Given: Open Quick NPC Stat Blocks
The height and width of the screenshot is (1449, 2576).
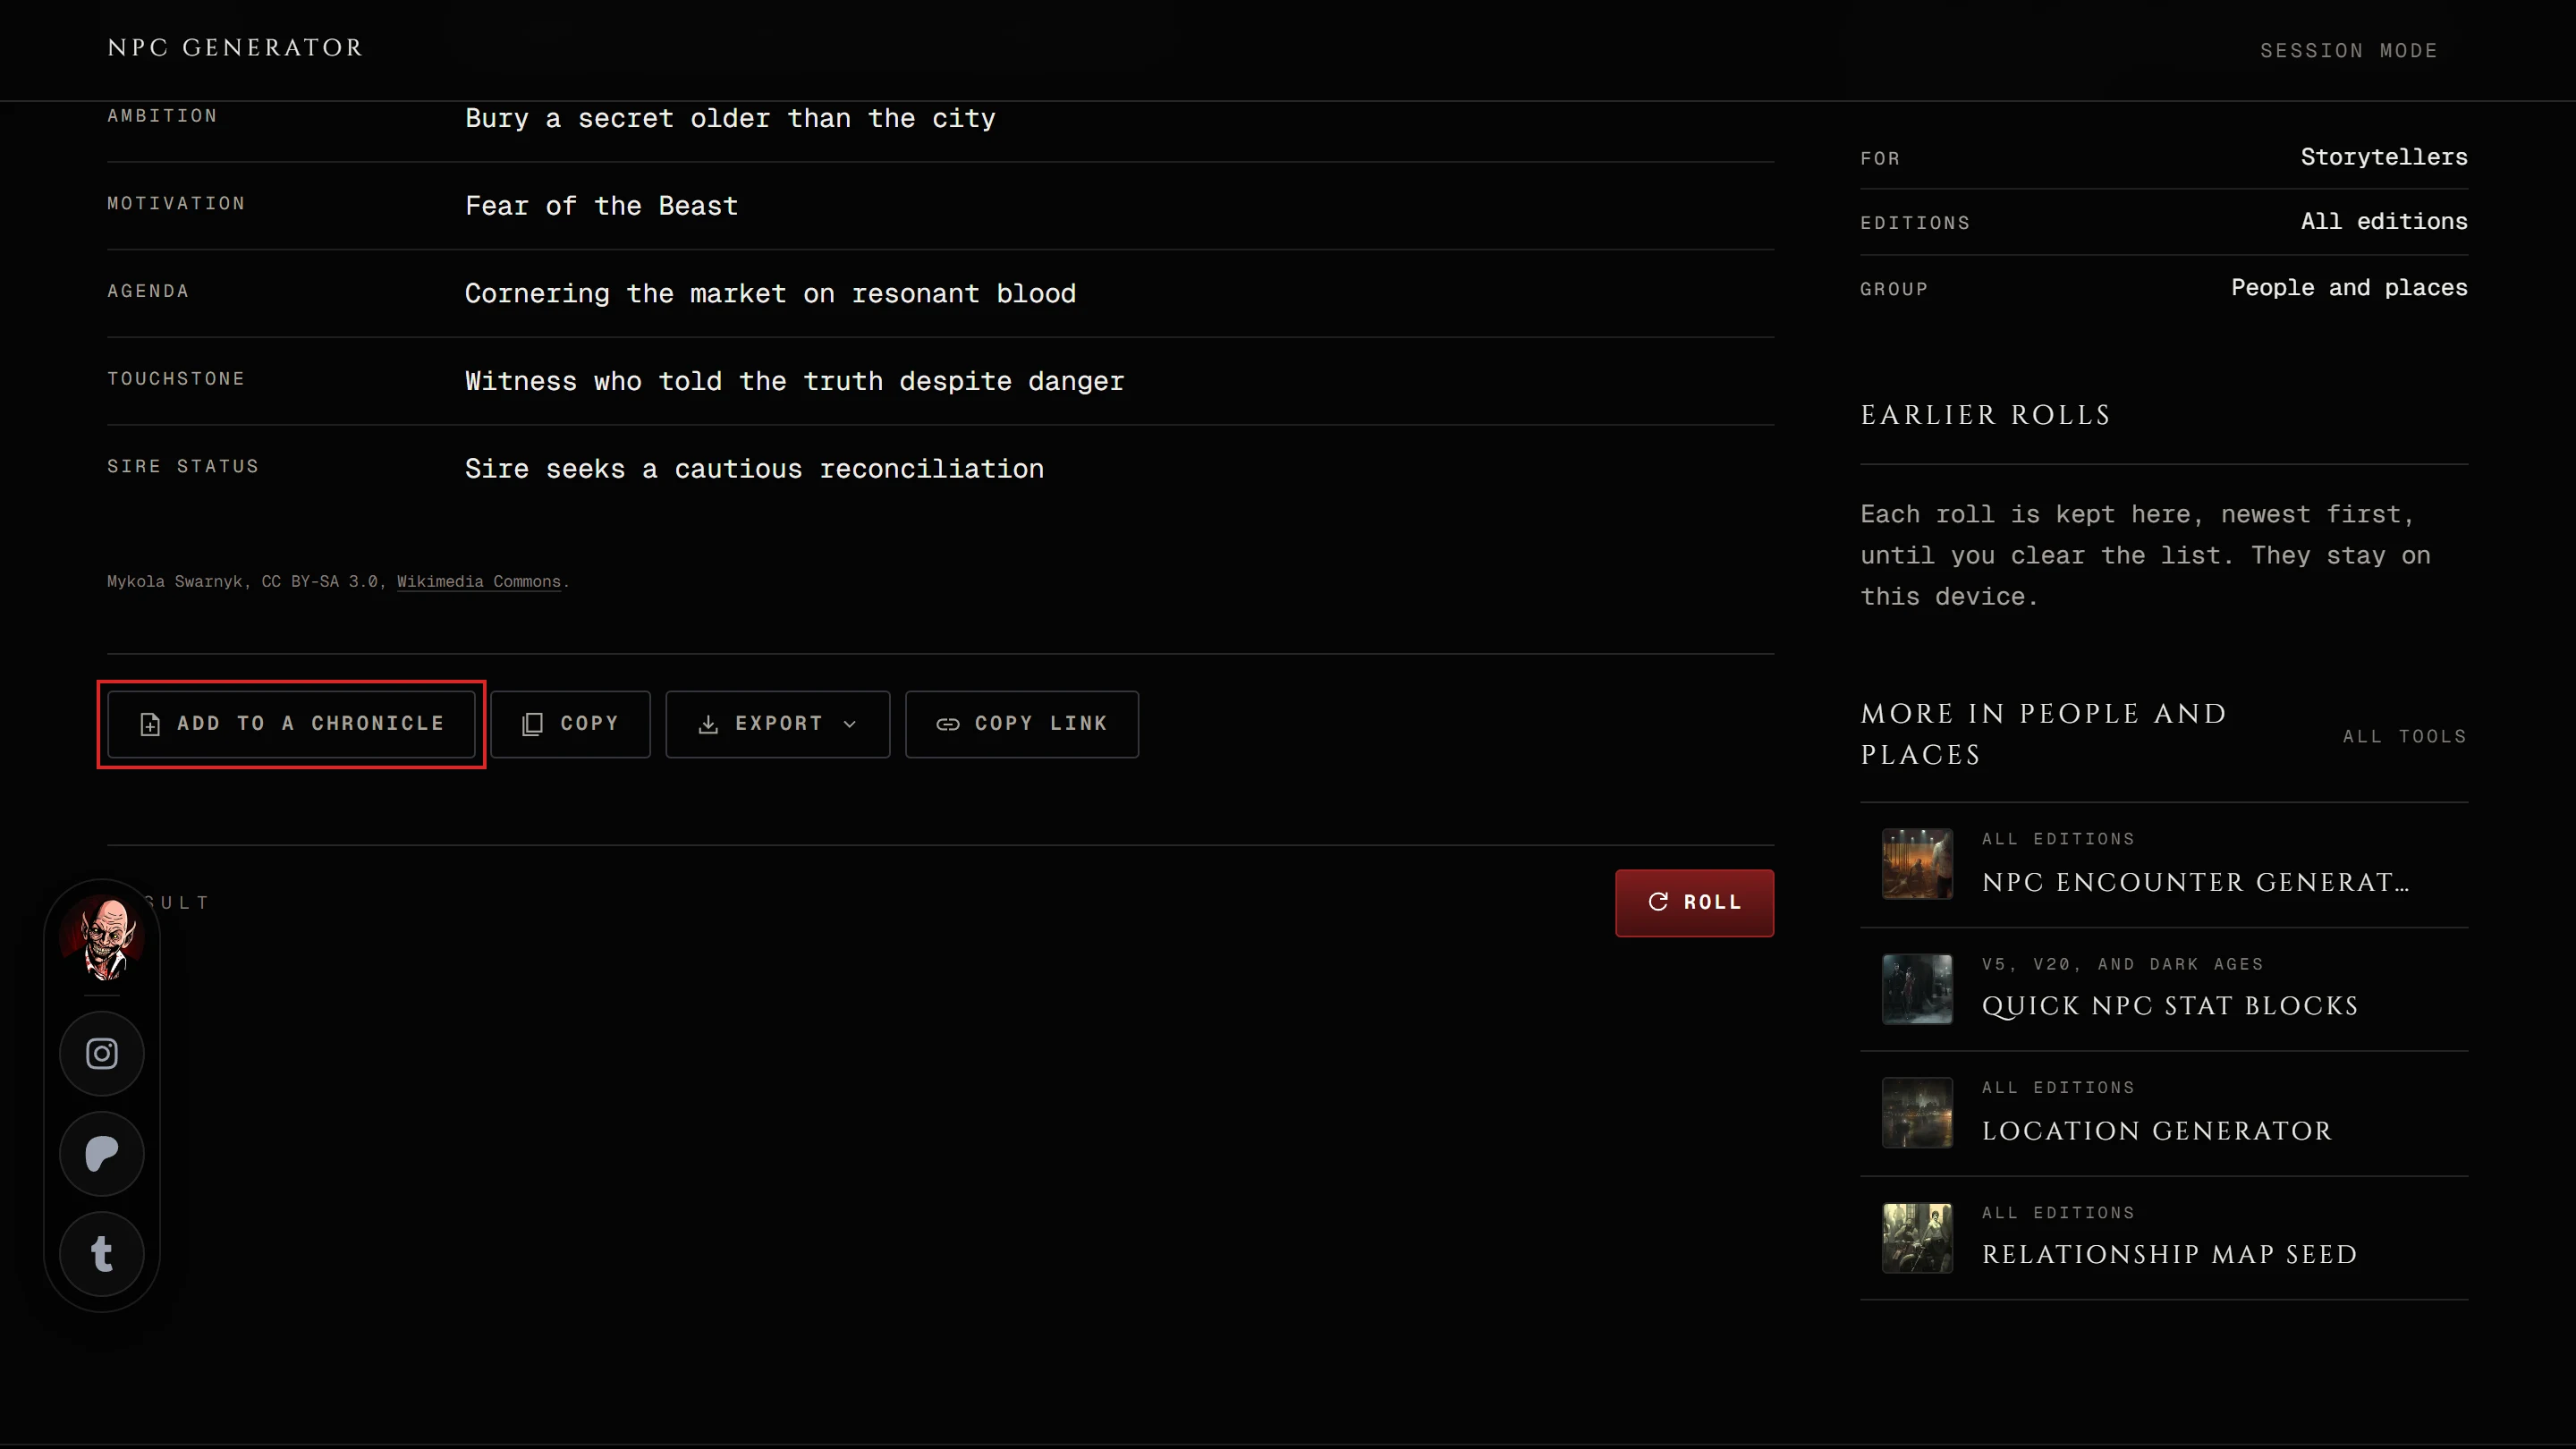Looking at the screenshot, I should coord(2164,988).
